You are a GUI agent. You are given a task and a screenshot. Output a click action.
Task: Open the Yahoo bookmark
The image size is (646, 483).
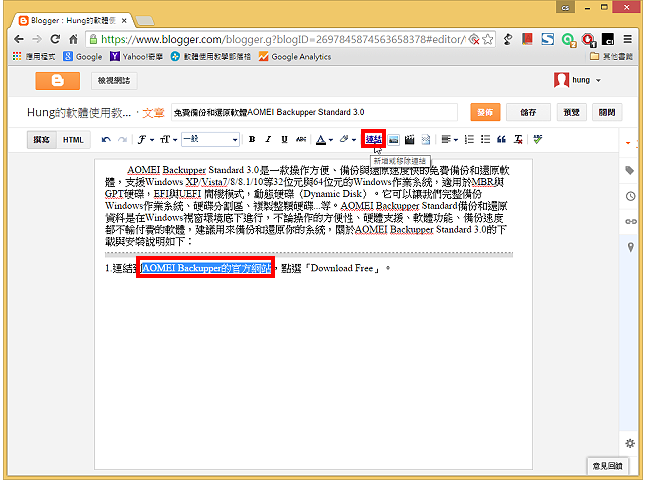(x=136, y=56)
